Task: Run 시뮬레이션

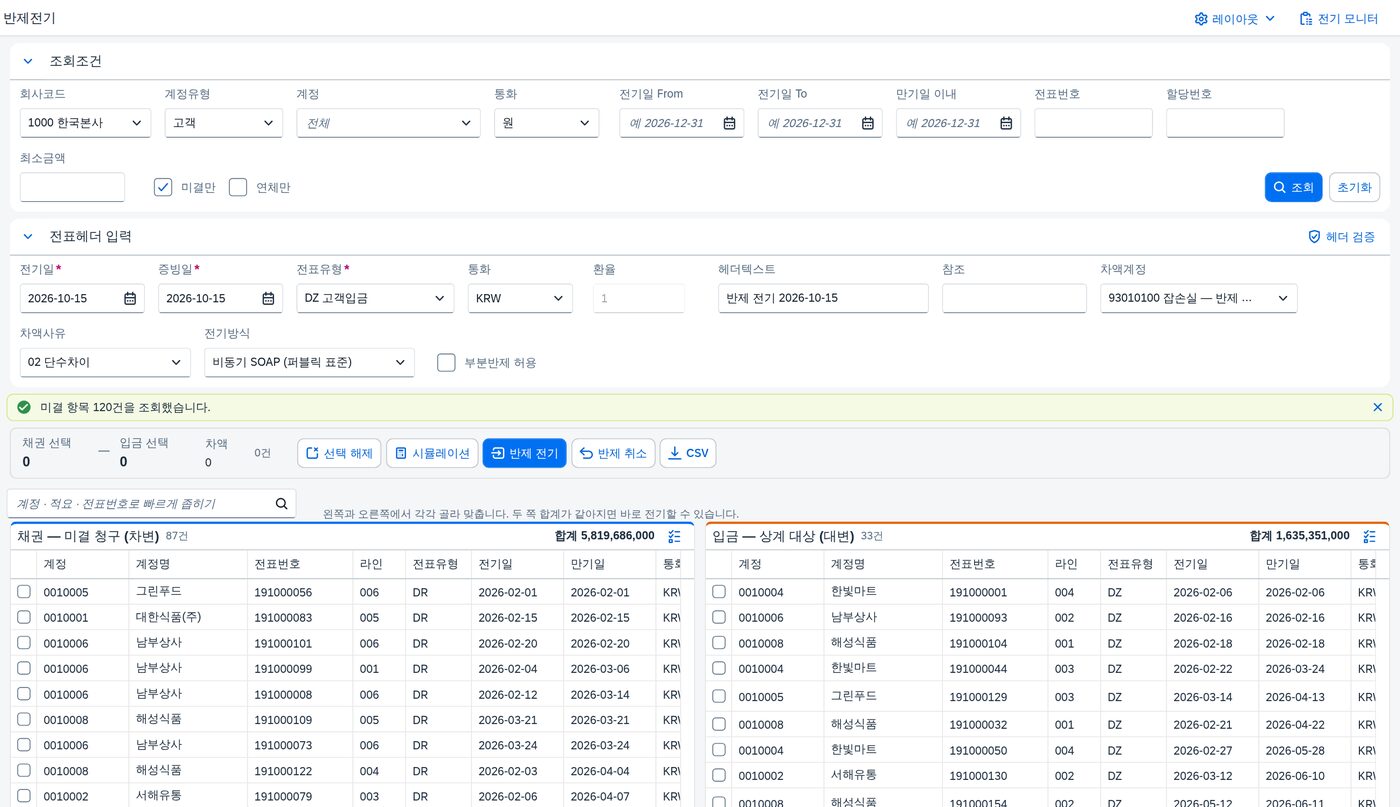Action: click(432, 453)
